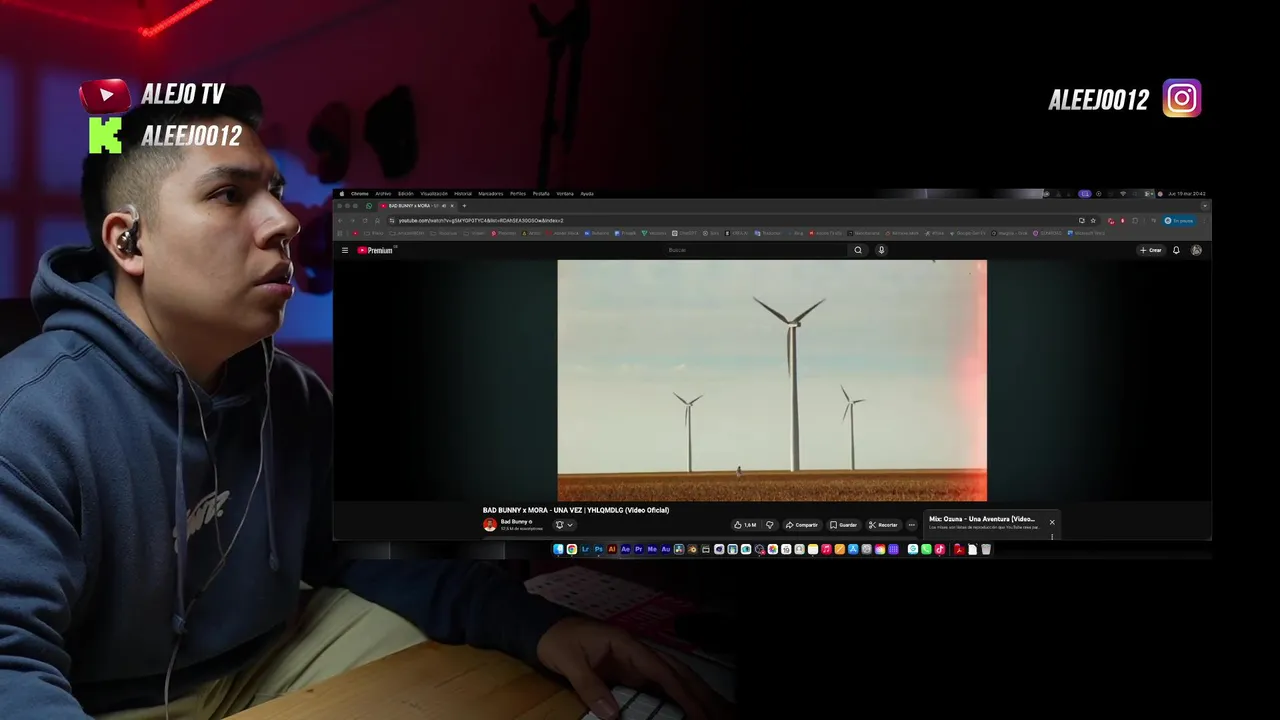Image resolution: width=1280 pixels, height=720 pixels.
Task: Open the Trash in the Dock
Action: coord(986,549)
